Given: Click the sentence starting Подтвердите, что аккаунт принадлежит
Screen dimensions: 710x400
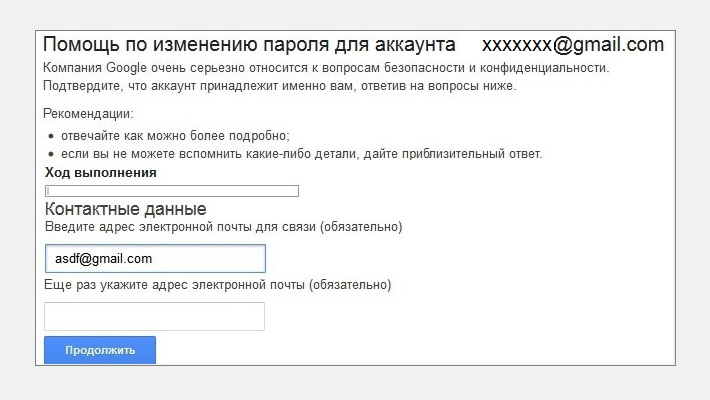Looking at the screenshot, I should point(279,86).
